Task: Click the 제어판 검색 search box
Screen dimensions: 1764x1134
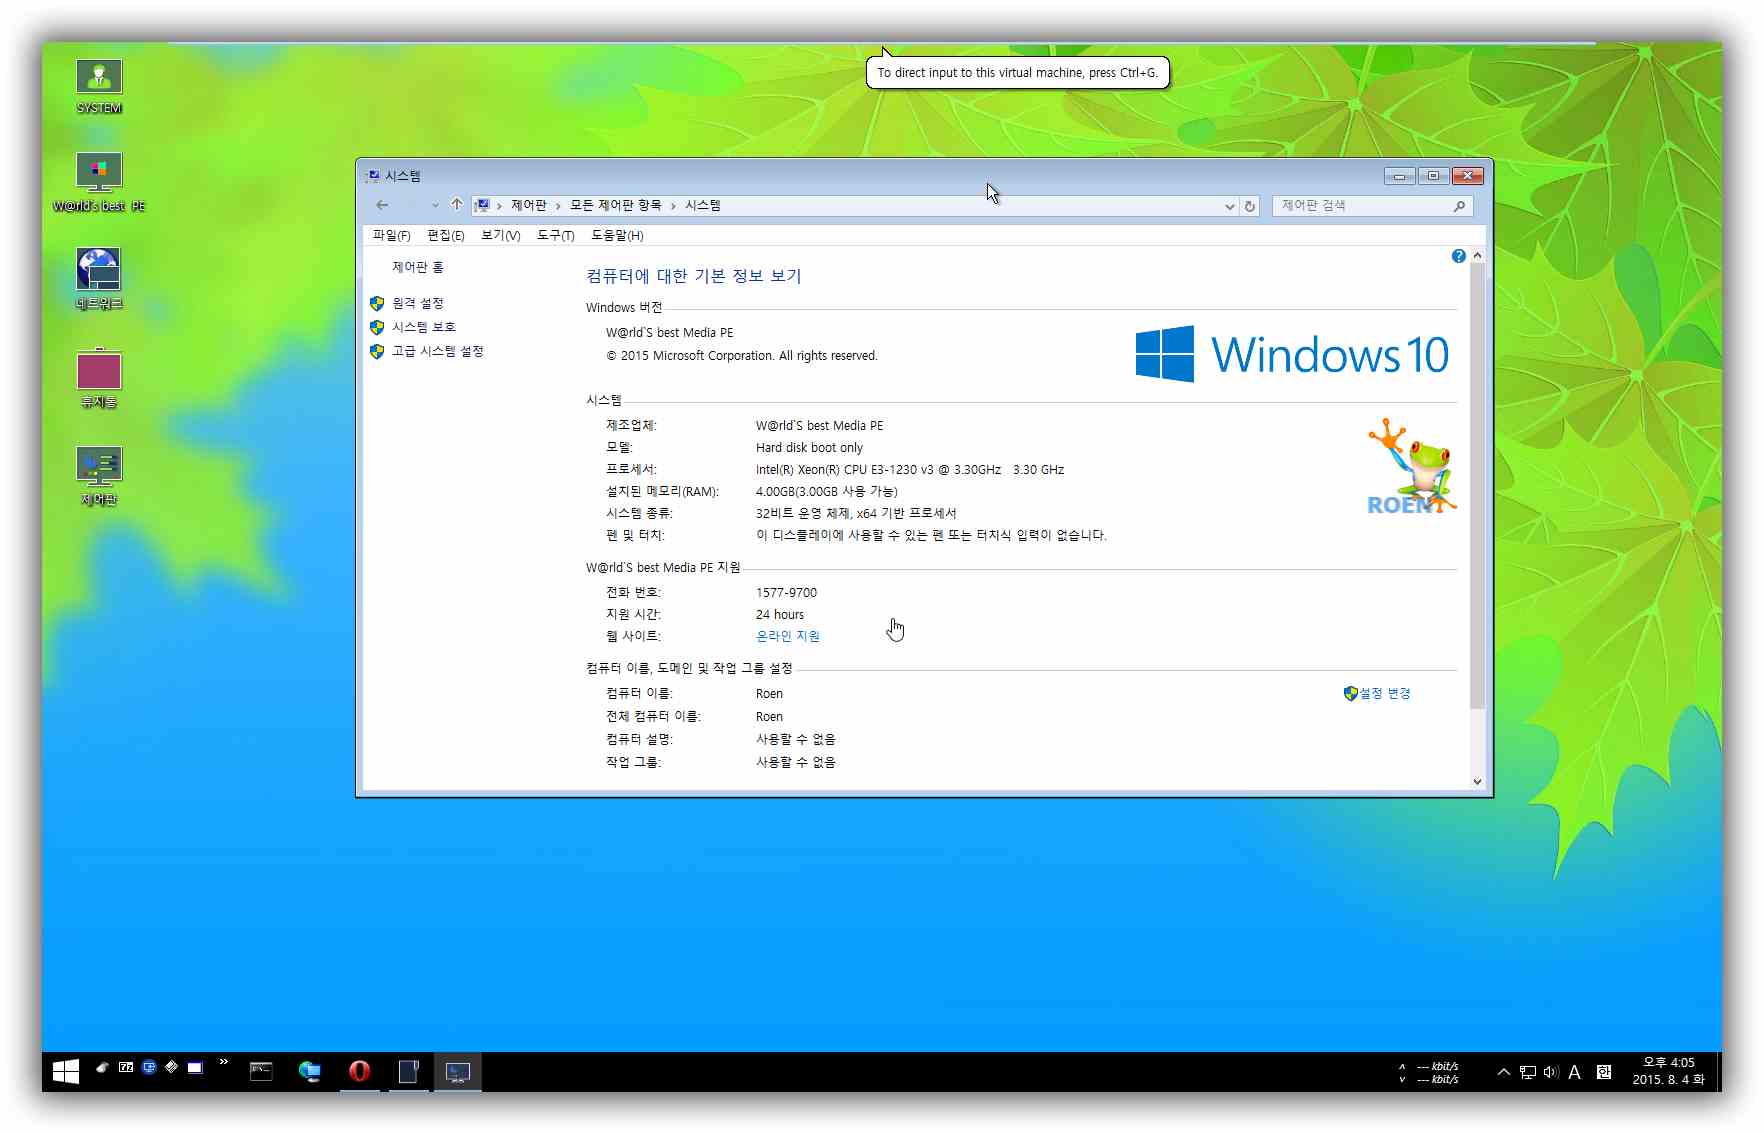Action: pyautogui.click(x=1372, y=205)
